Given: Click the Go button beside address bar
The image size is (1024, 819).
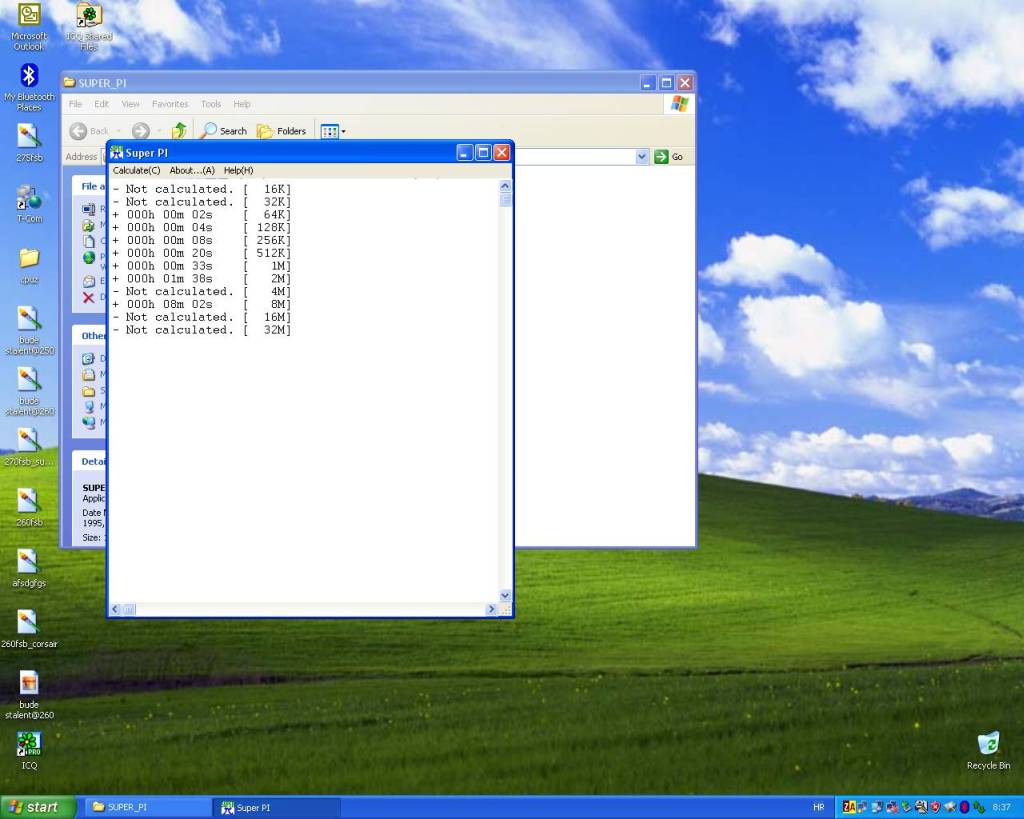Looking at the screenshot, I should pyautogui.click(x=669, y=157).
